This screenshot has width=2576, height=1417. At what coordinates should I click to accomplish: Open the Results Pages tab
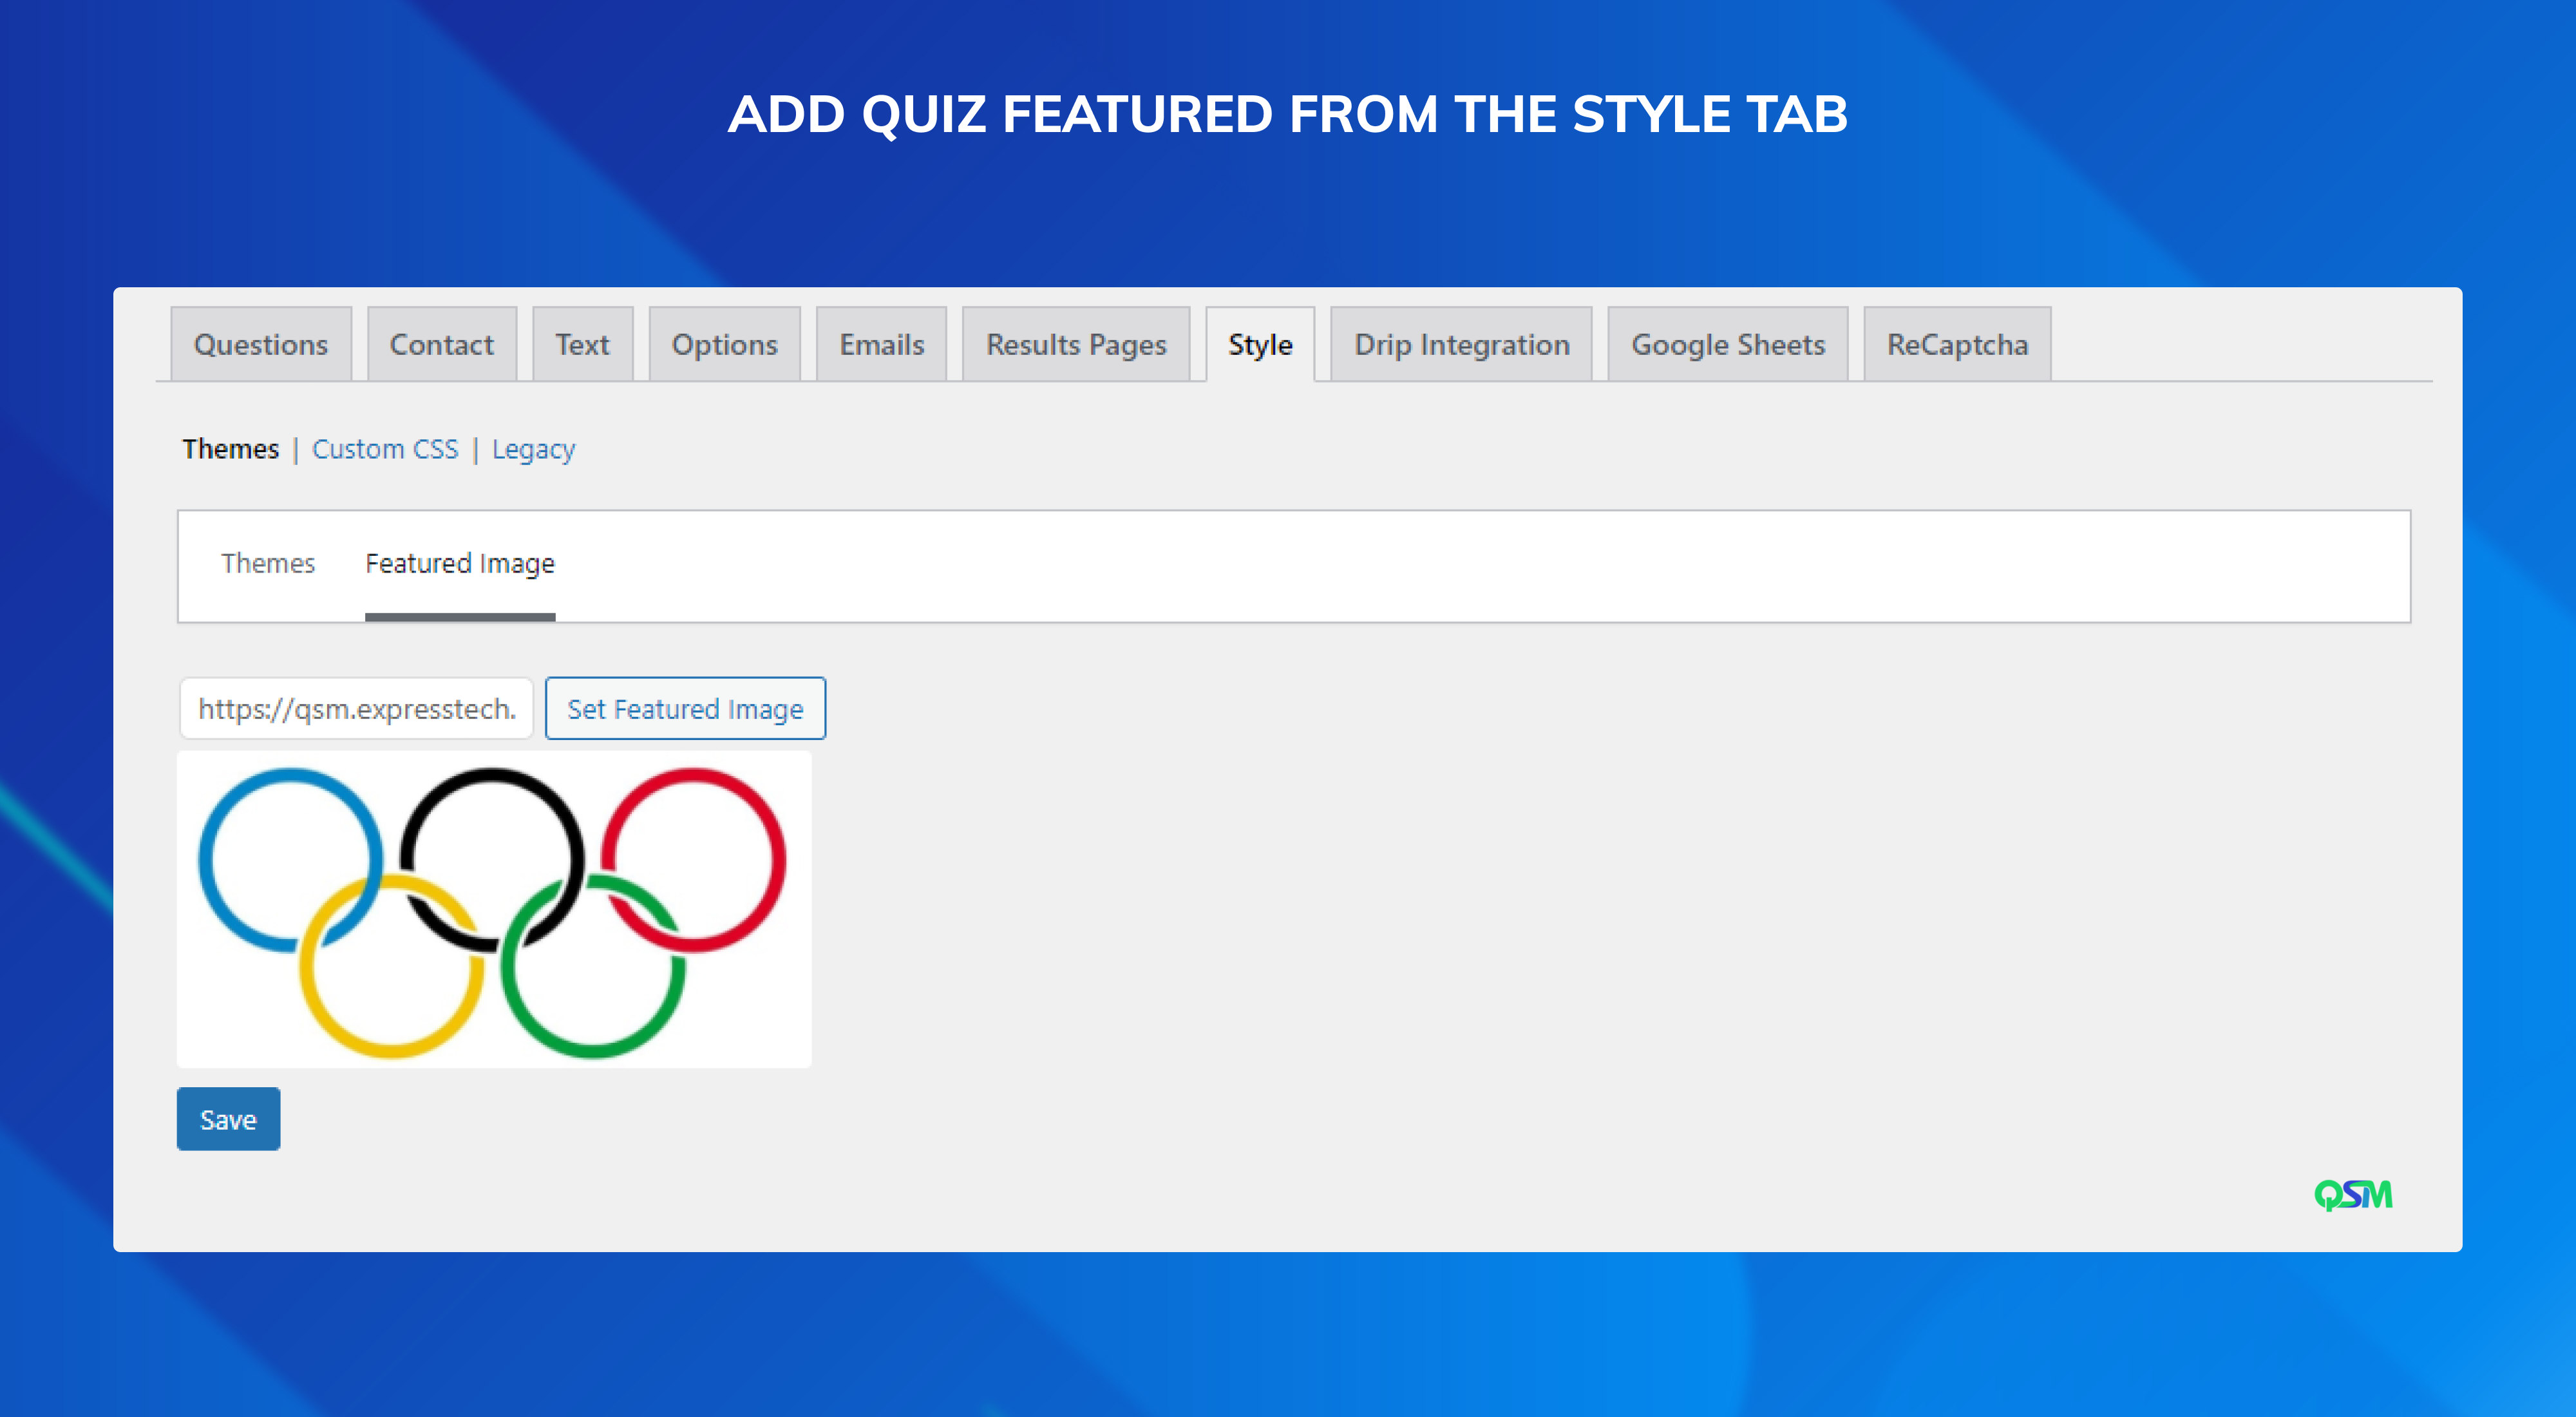(x=1076, y=344)
